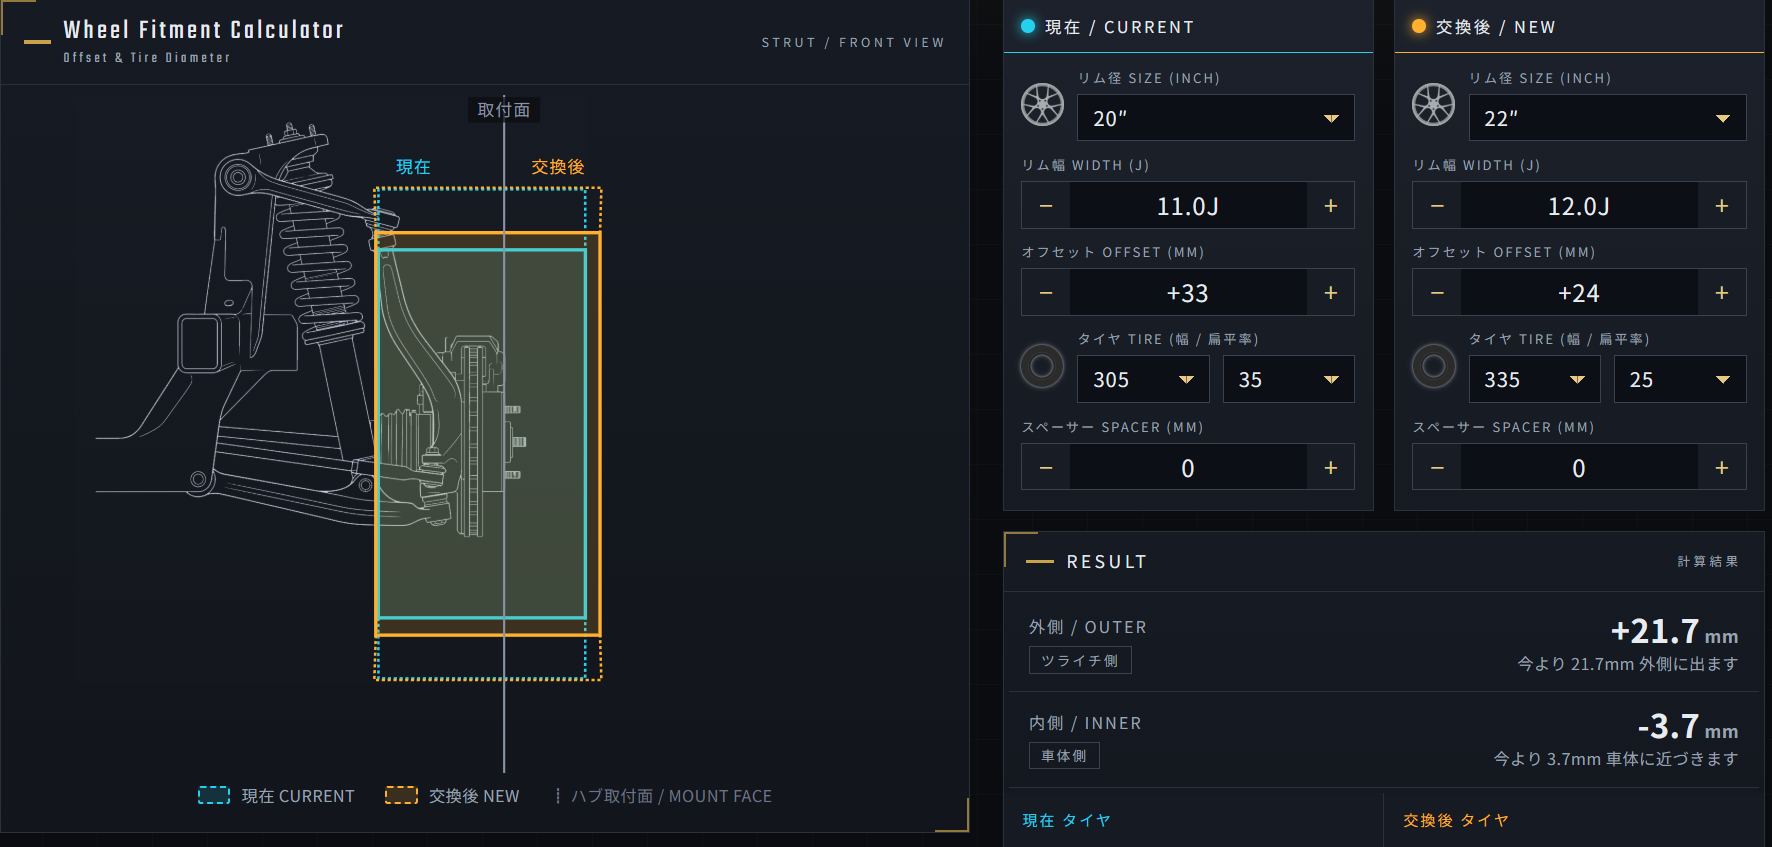Increase current offset +33
The width and height of the screenshot is (1772, 847).
[1330, 293]
